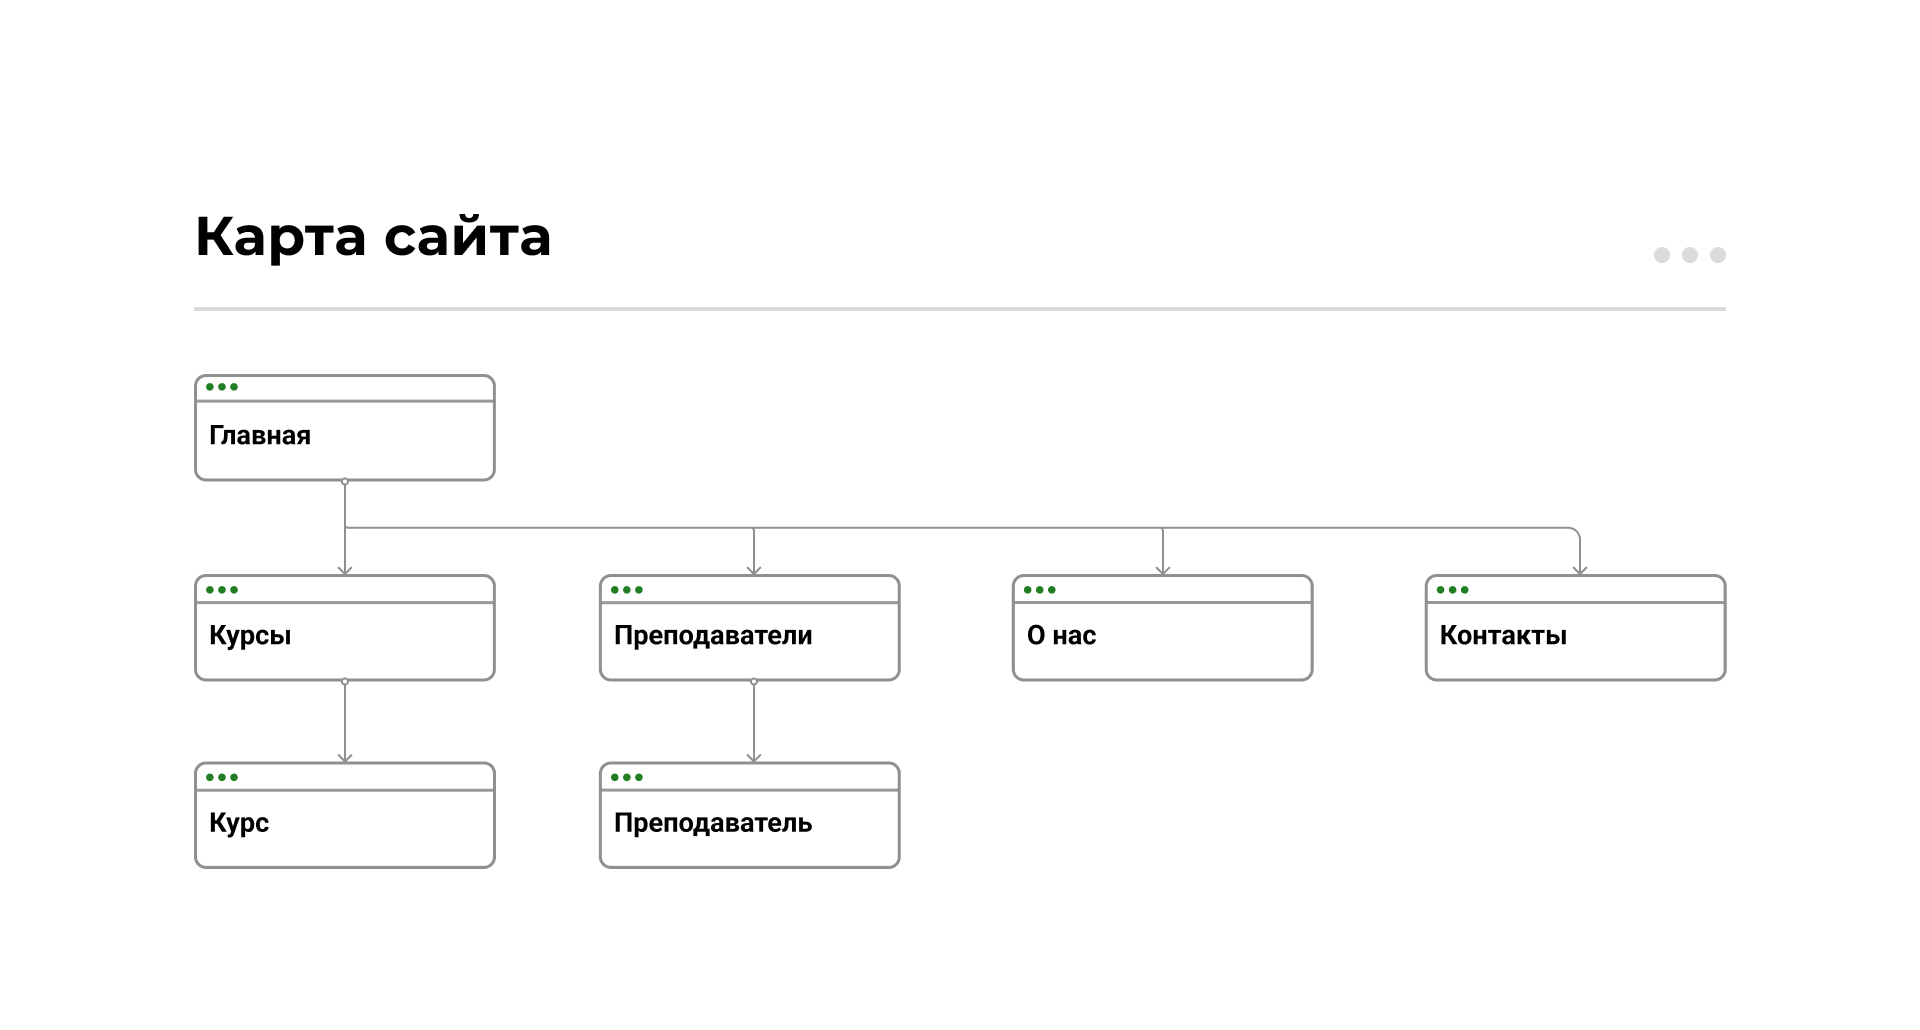
Task: Click green dots on the Преподаватели card
Action: [627, 590]
